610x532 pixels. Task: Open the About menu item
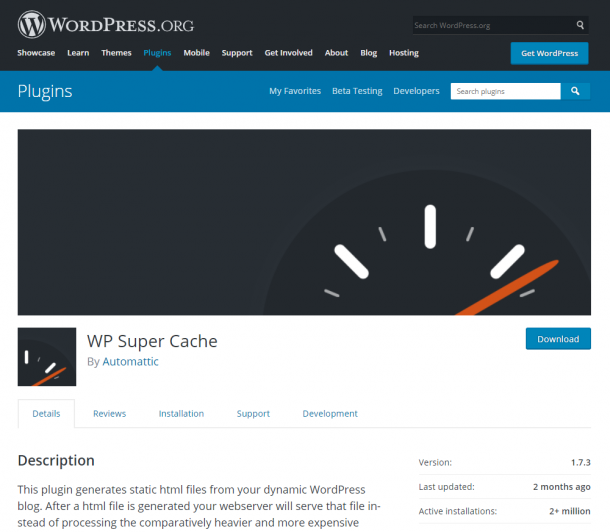point(336,53)
